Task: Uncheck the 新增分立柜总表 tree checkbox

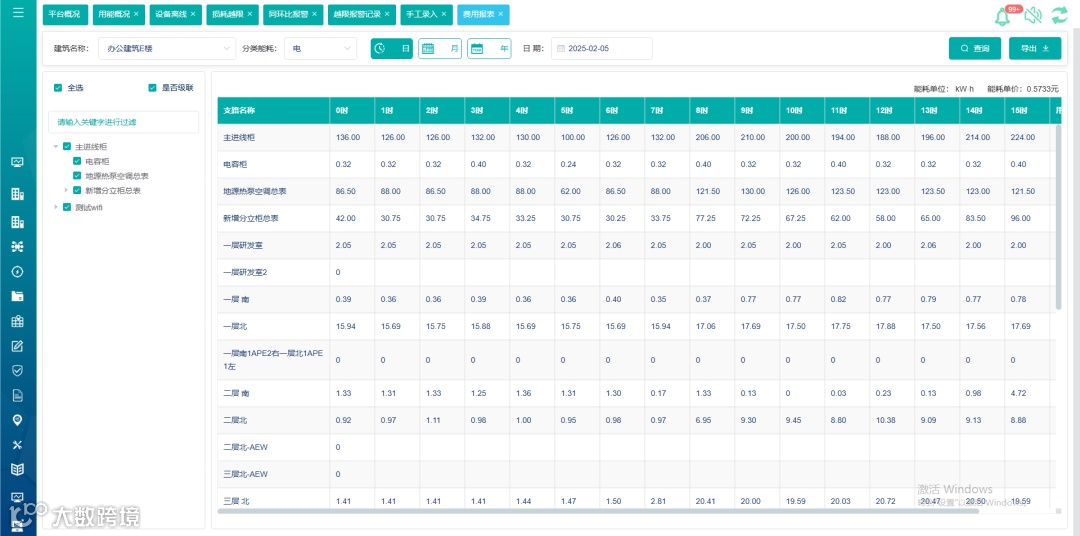Action: (77, 190)
